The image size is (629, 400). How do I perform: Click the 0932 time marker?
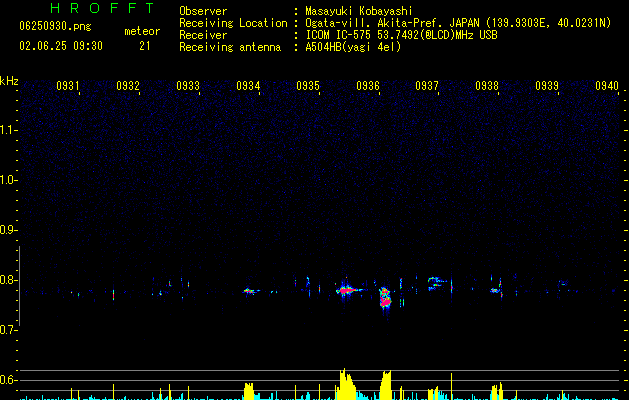point(128,86)
